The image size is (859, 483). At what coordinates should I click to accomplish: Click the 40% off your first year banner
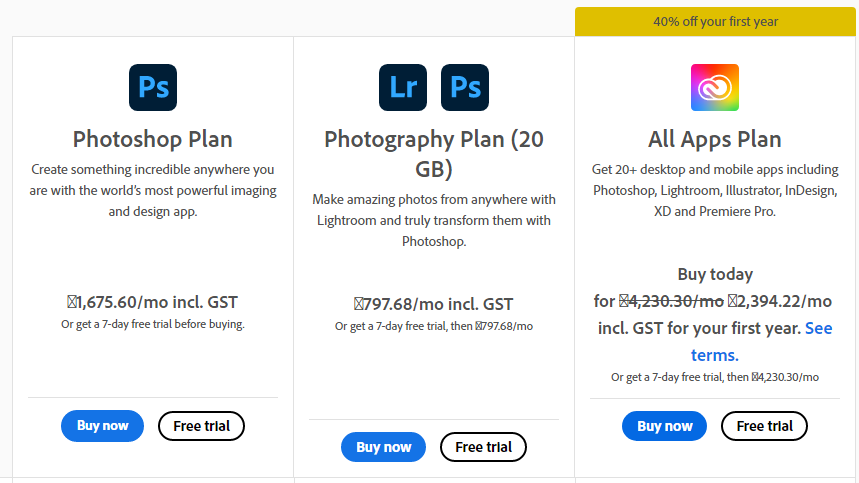715,21
